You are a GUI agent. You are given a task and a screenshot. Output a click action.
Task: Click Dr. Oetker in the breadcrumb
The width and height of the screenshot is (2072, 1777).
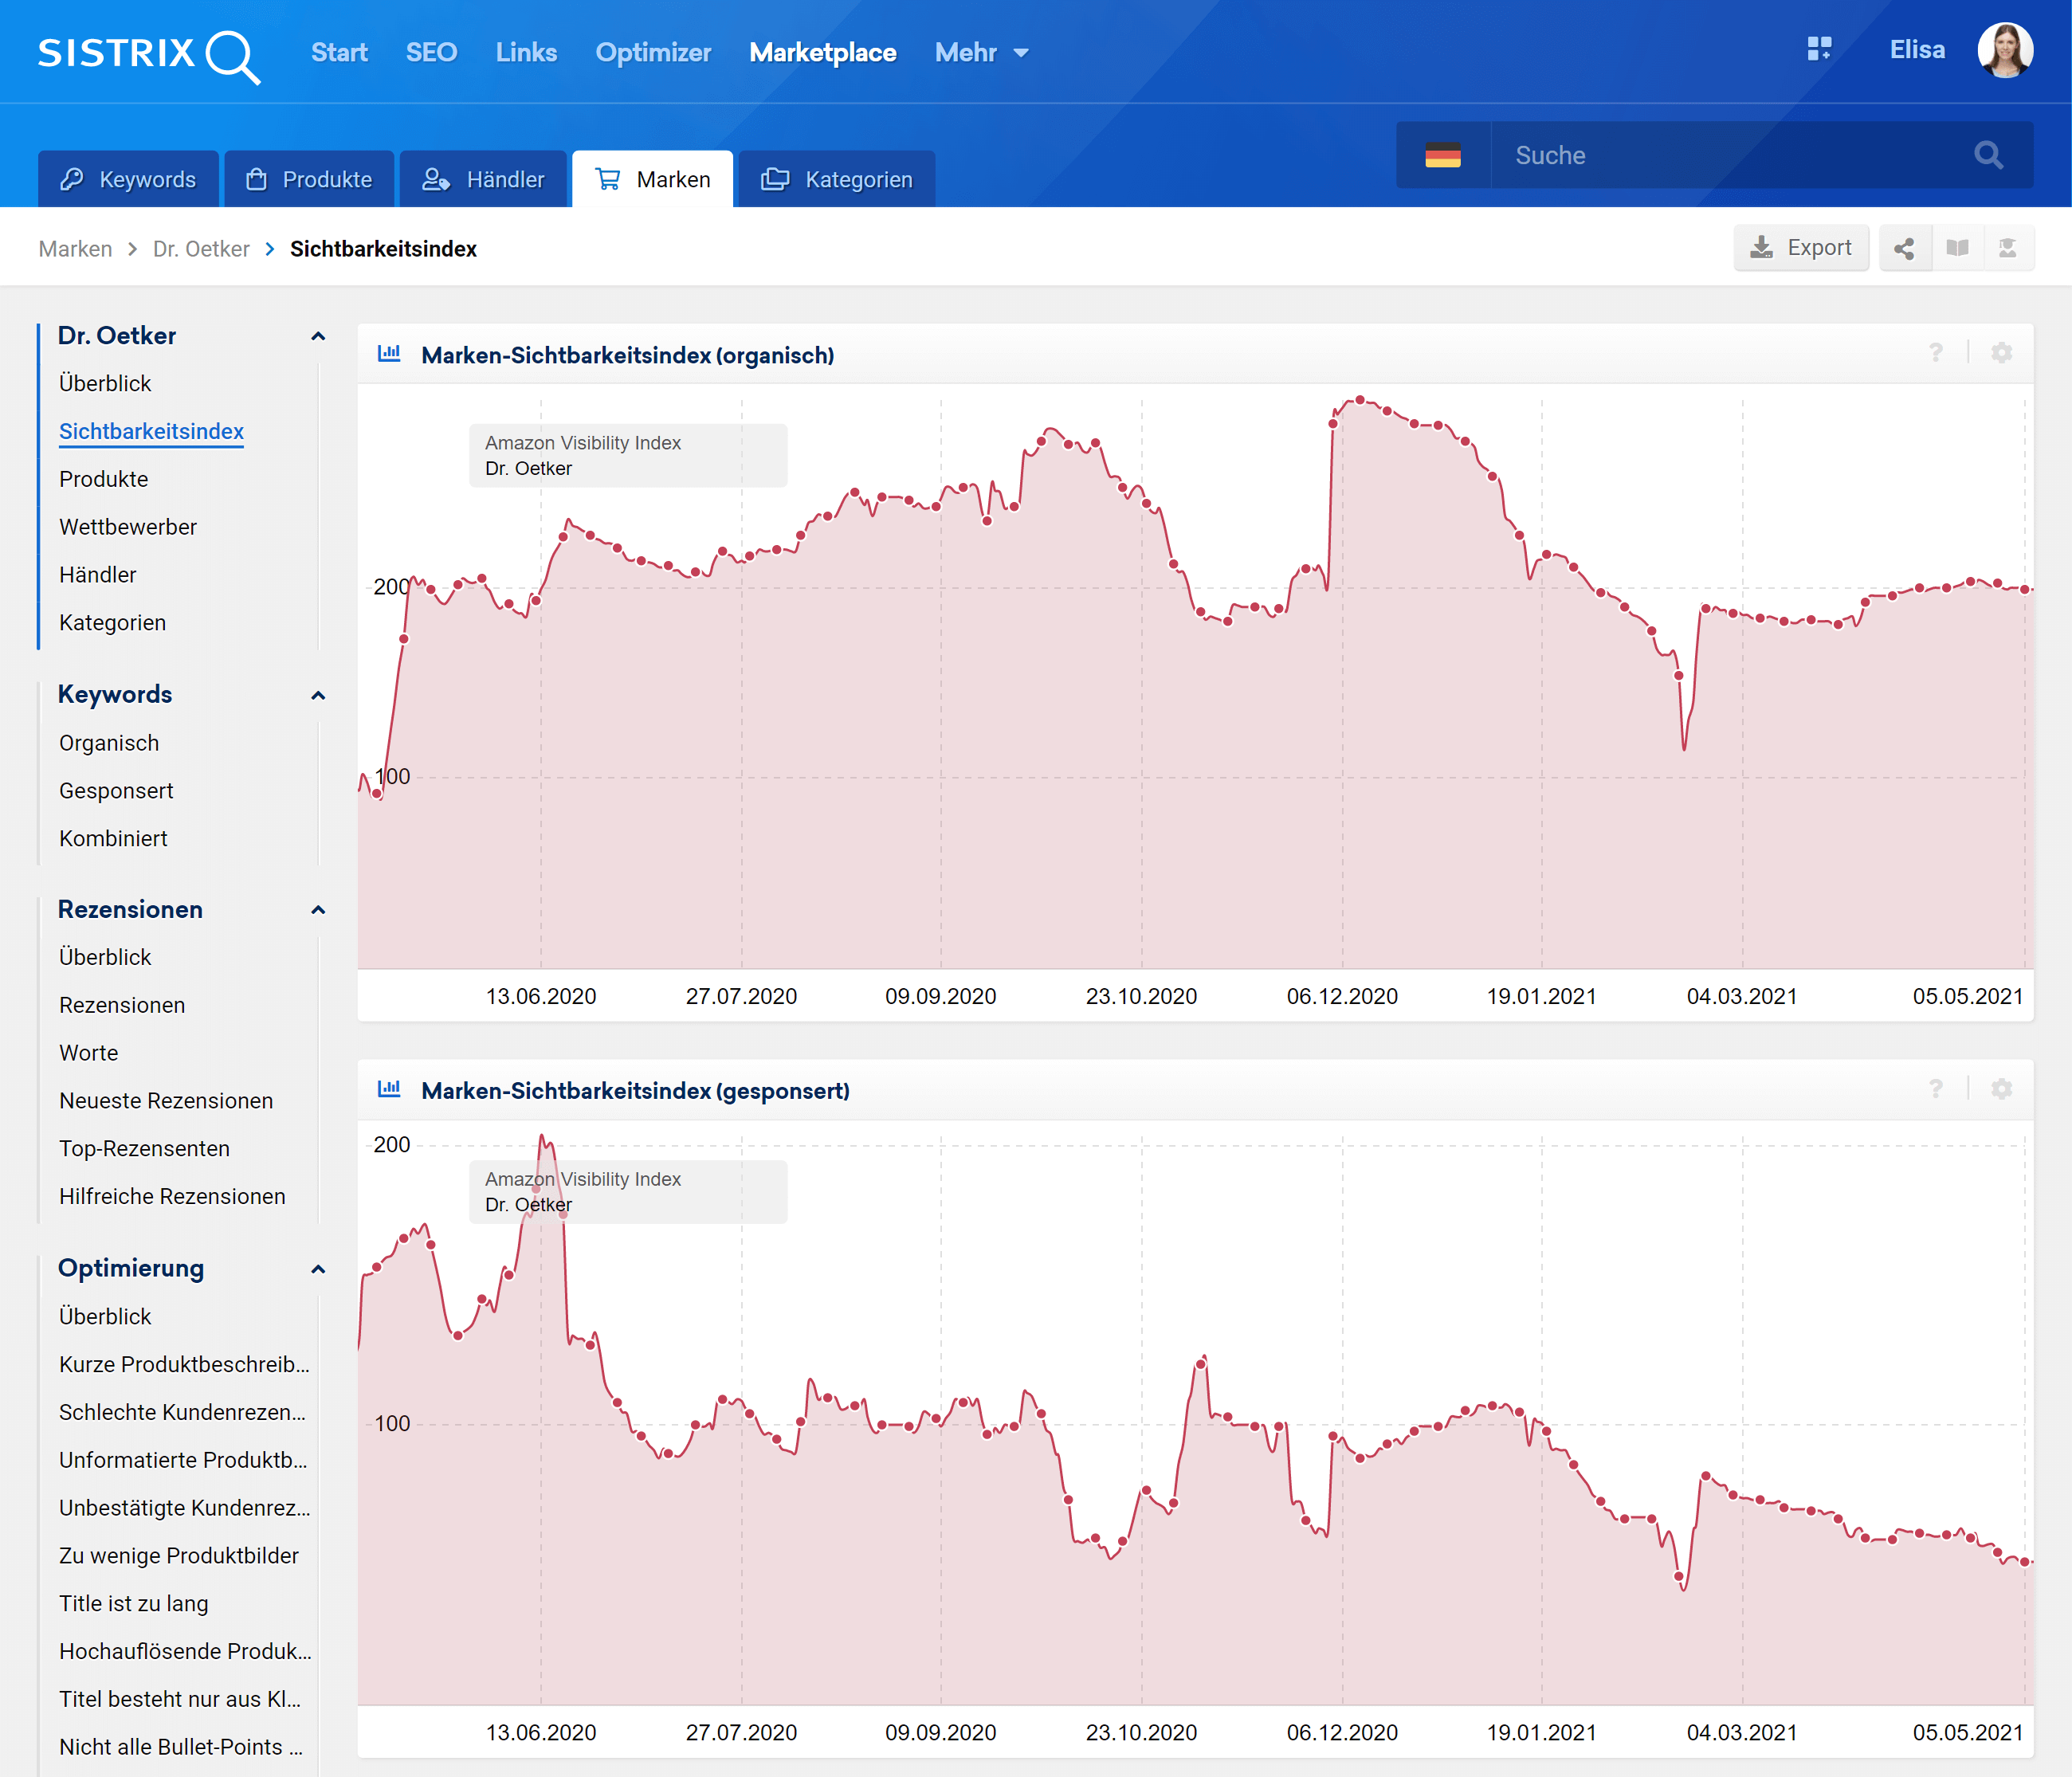[x=201, y=249]
